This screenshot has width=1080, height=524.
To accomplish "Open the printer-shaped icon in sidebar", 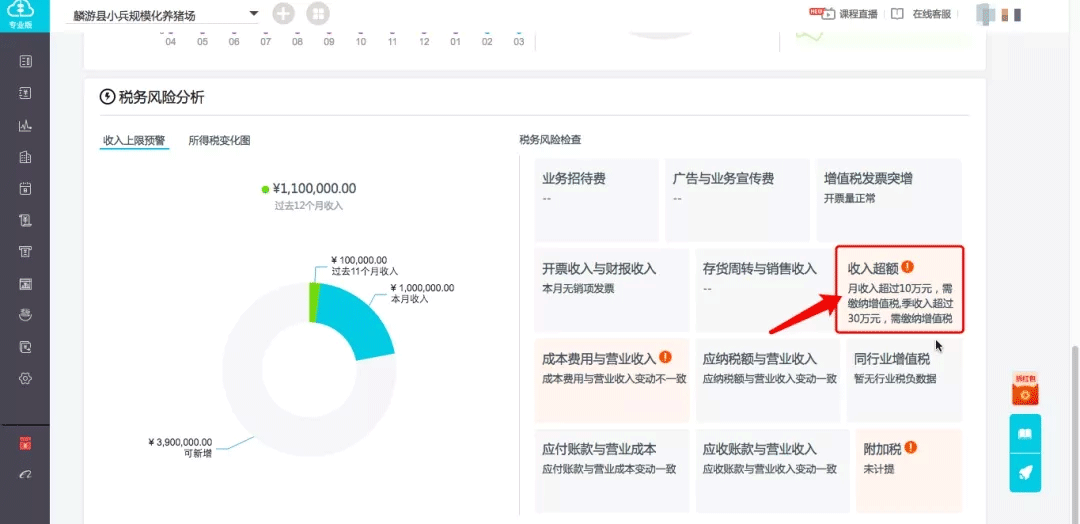I will tap(25, 252).
